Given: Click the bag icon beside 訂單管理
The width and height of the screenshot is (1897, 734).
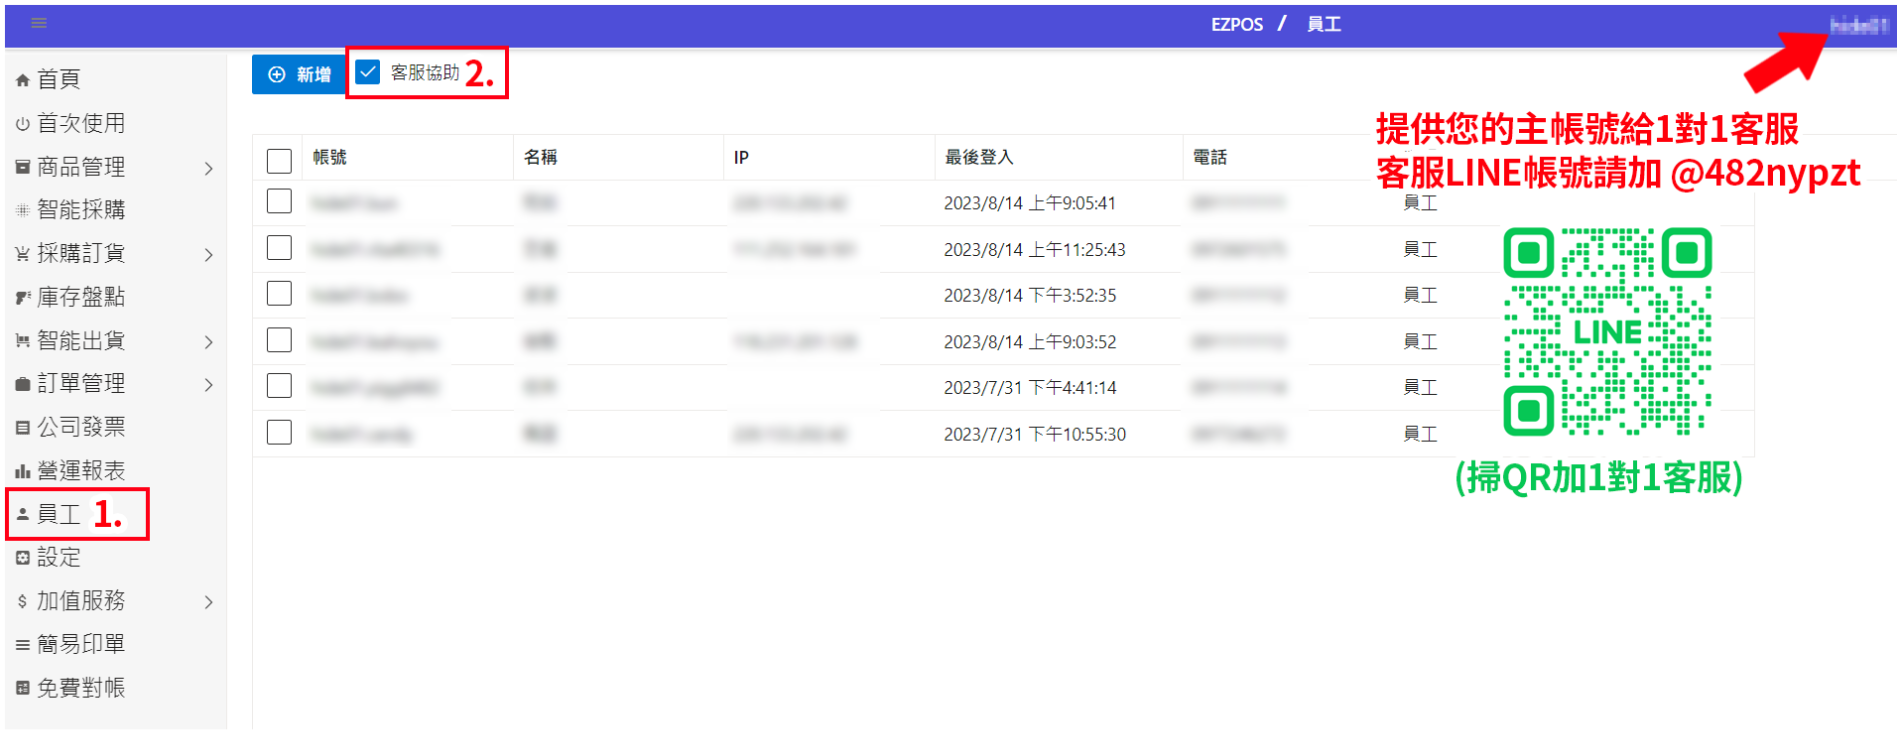Looking at the screenshot, I should [x=22, y=384].
